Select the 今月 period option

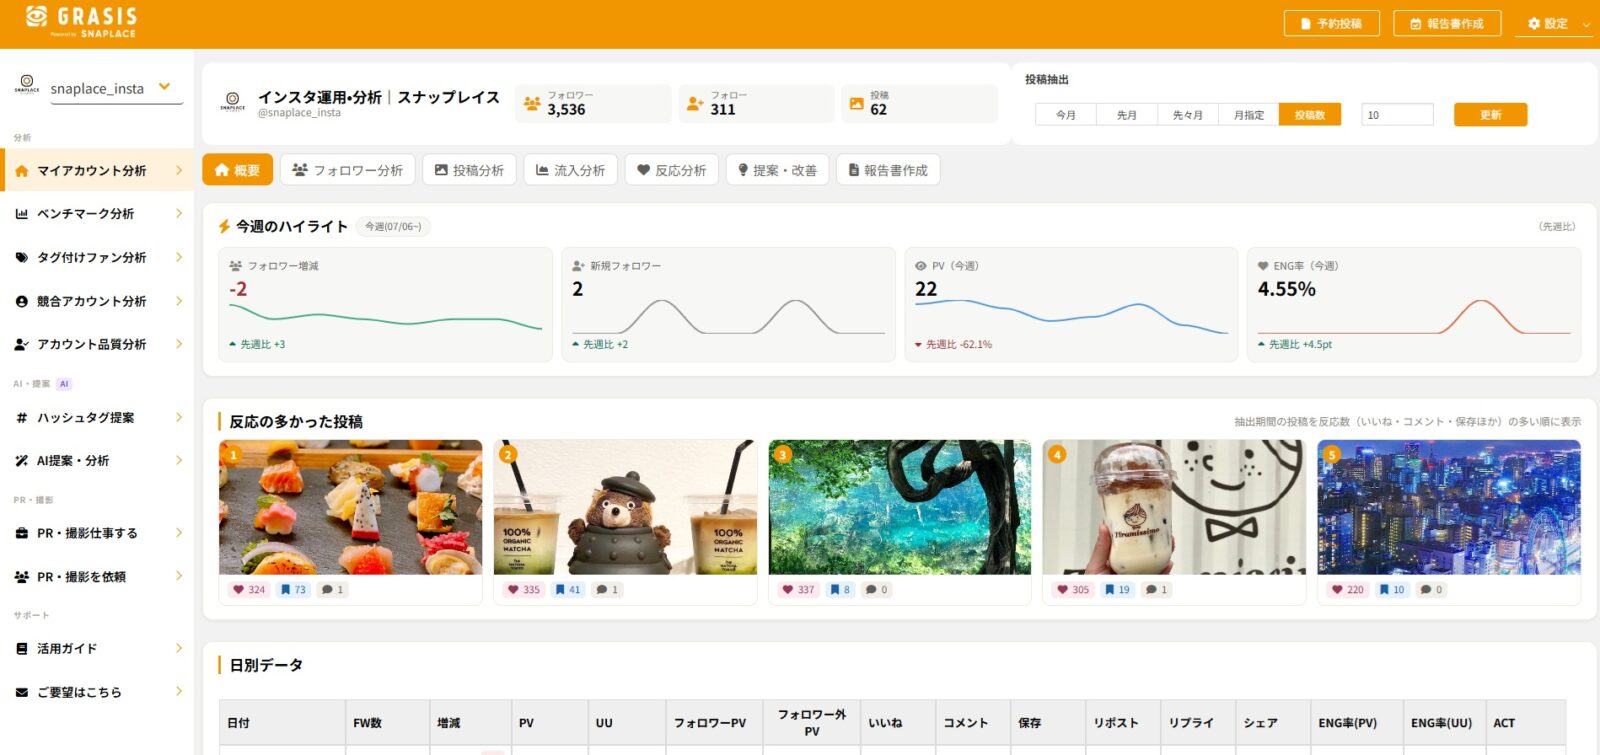(x=1066, y=115)
